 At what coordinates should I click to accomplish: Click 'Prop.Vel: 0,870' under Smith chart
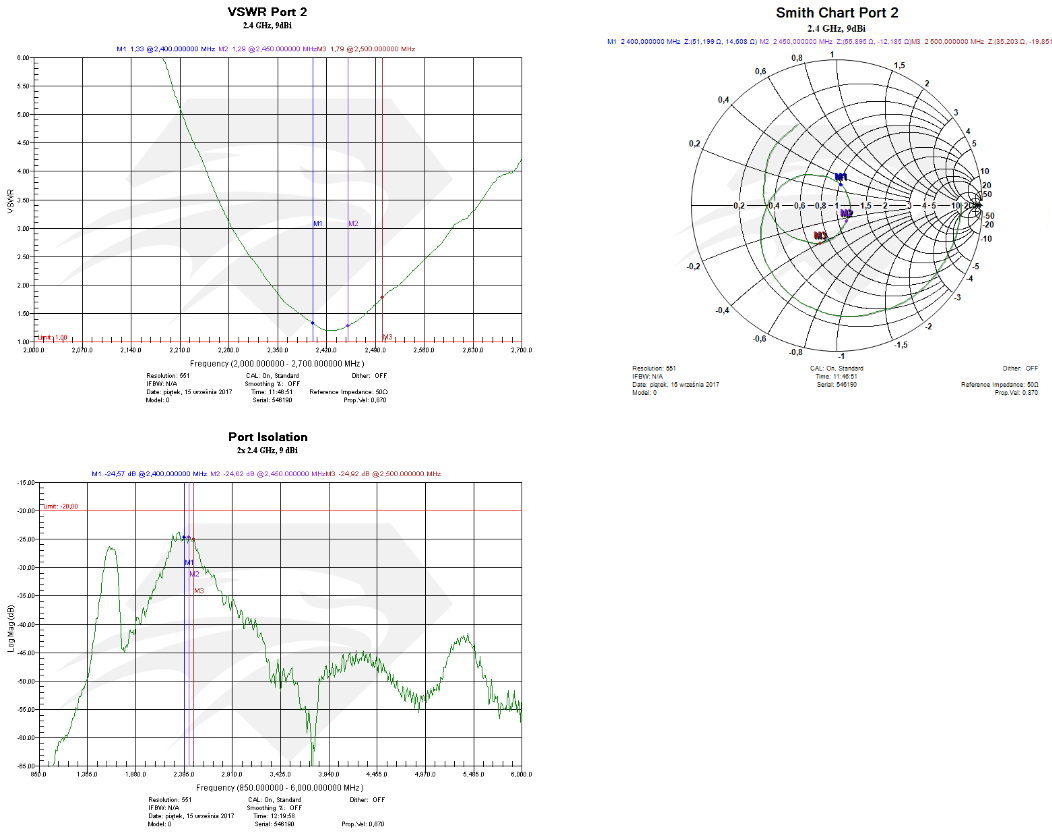point(1016,392)
